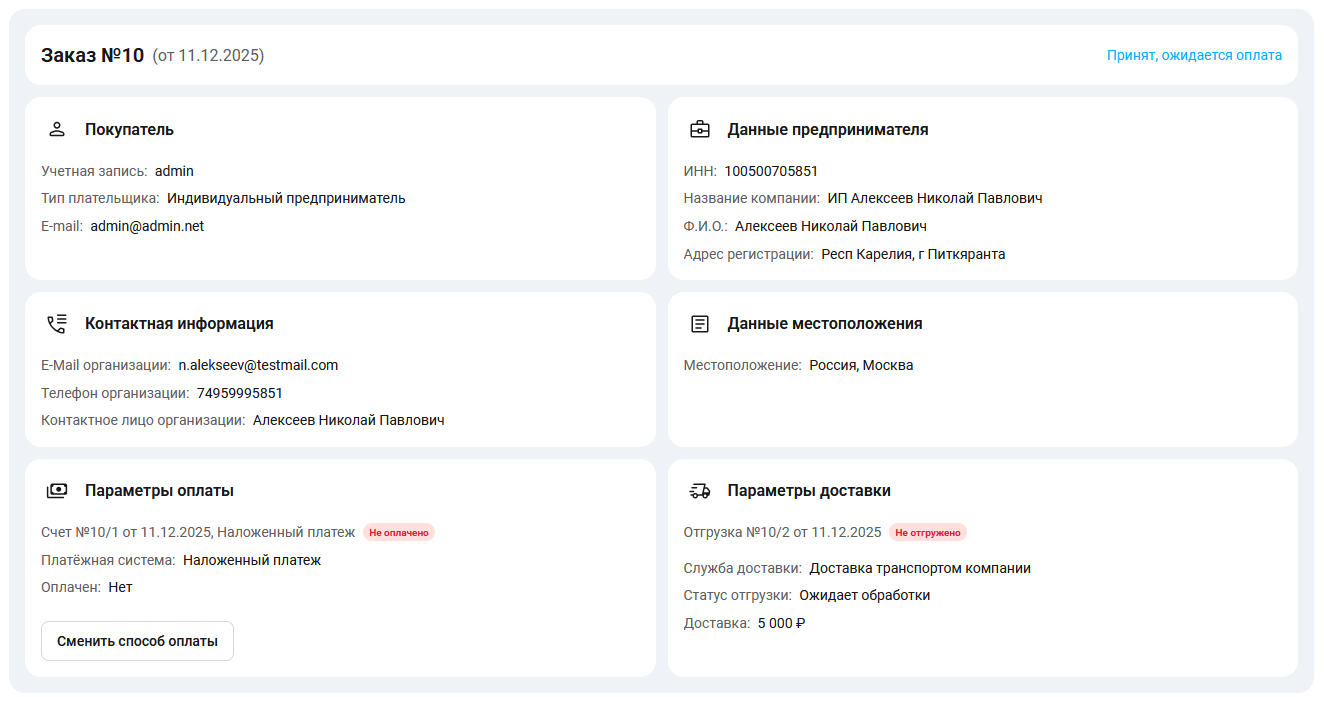1324x703 pixels.
Task: Click the Параметры доставки truck icon
Action: [x=700, y=490]
